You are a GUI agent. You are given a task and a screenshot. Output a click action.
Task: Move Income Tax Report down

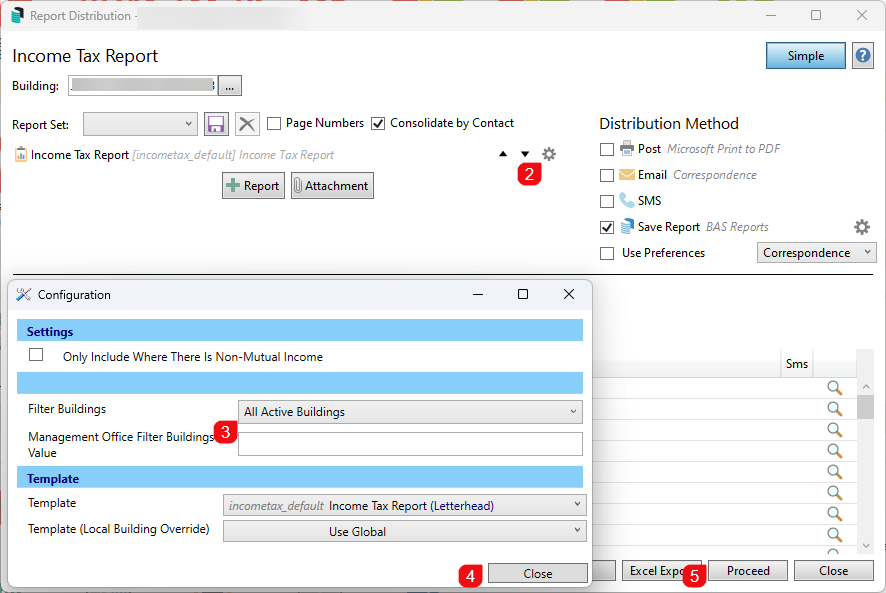[x=525, y=154]
